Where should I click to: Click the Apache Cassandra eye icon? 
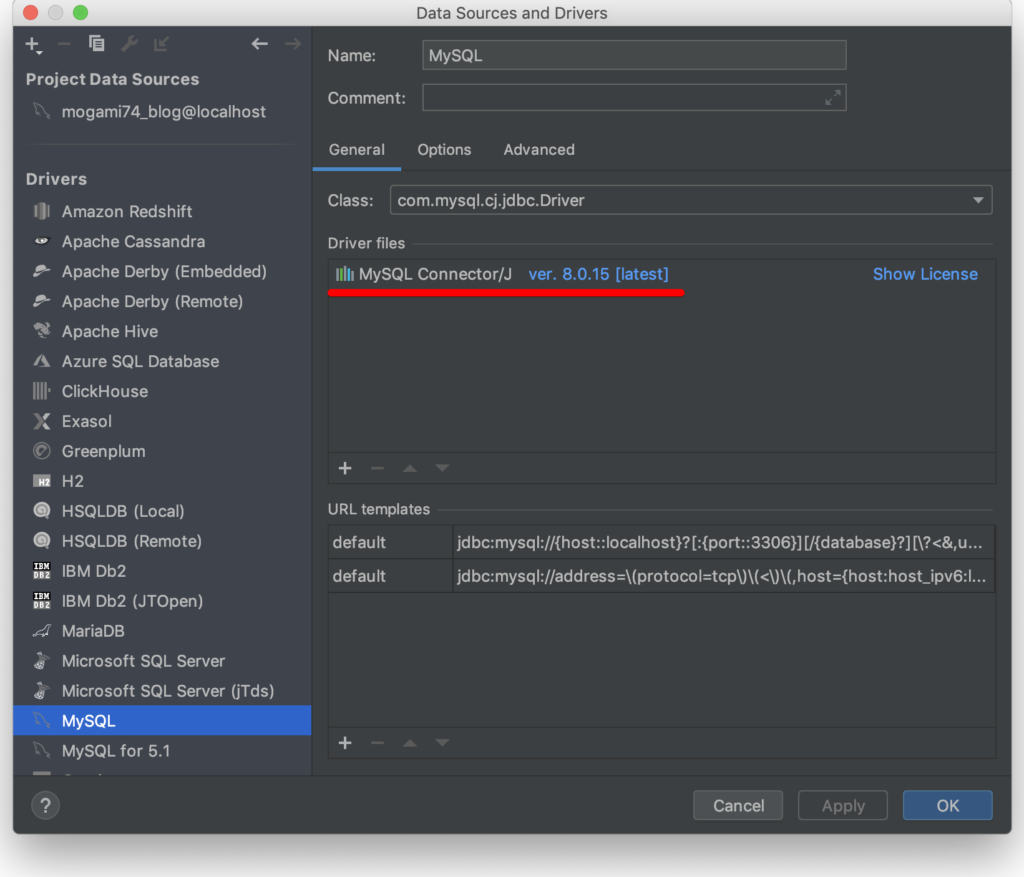click(42, 241)
